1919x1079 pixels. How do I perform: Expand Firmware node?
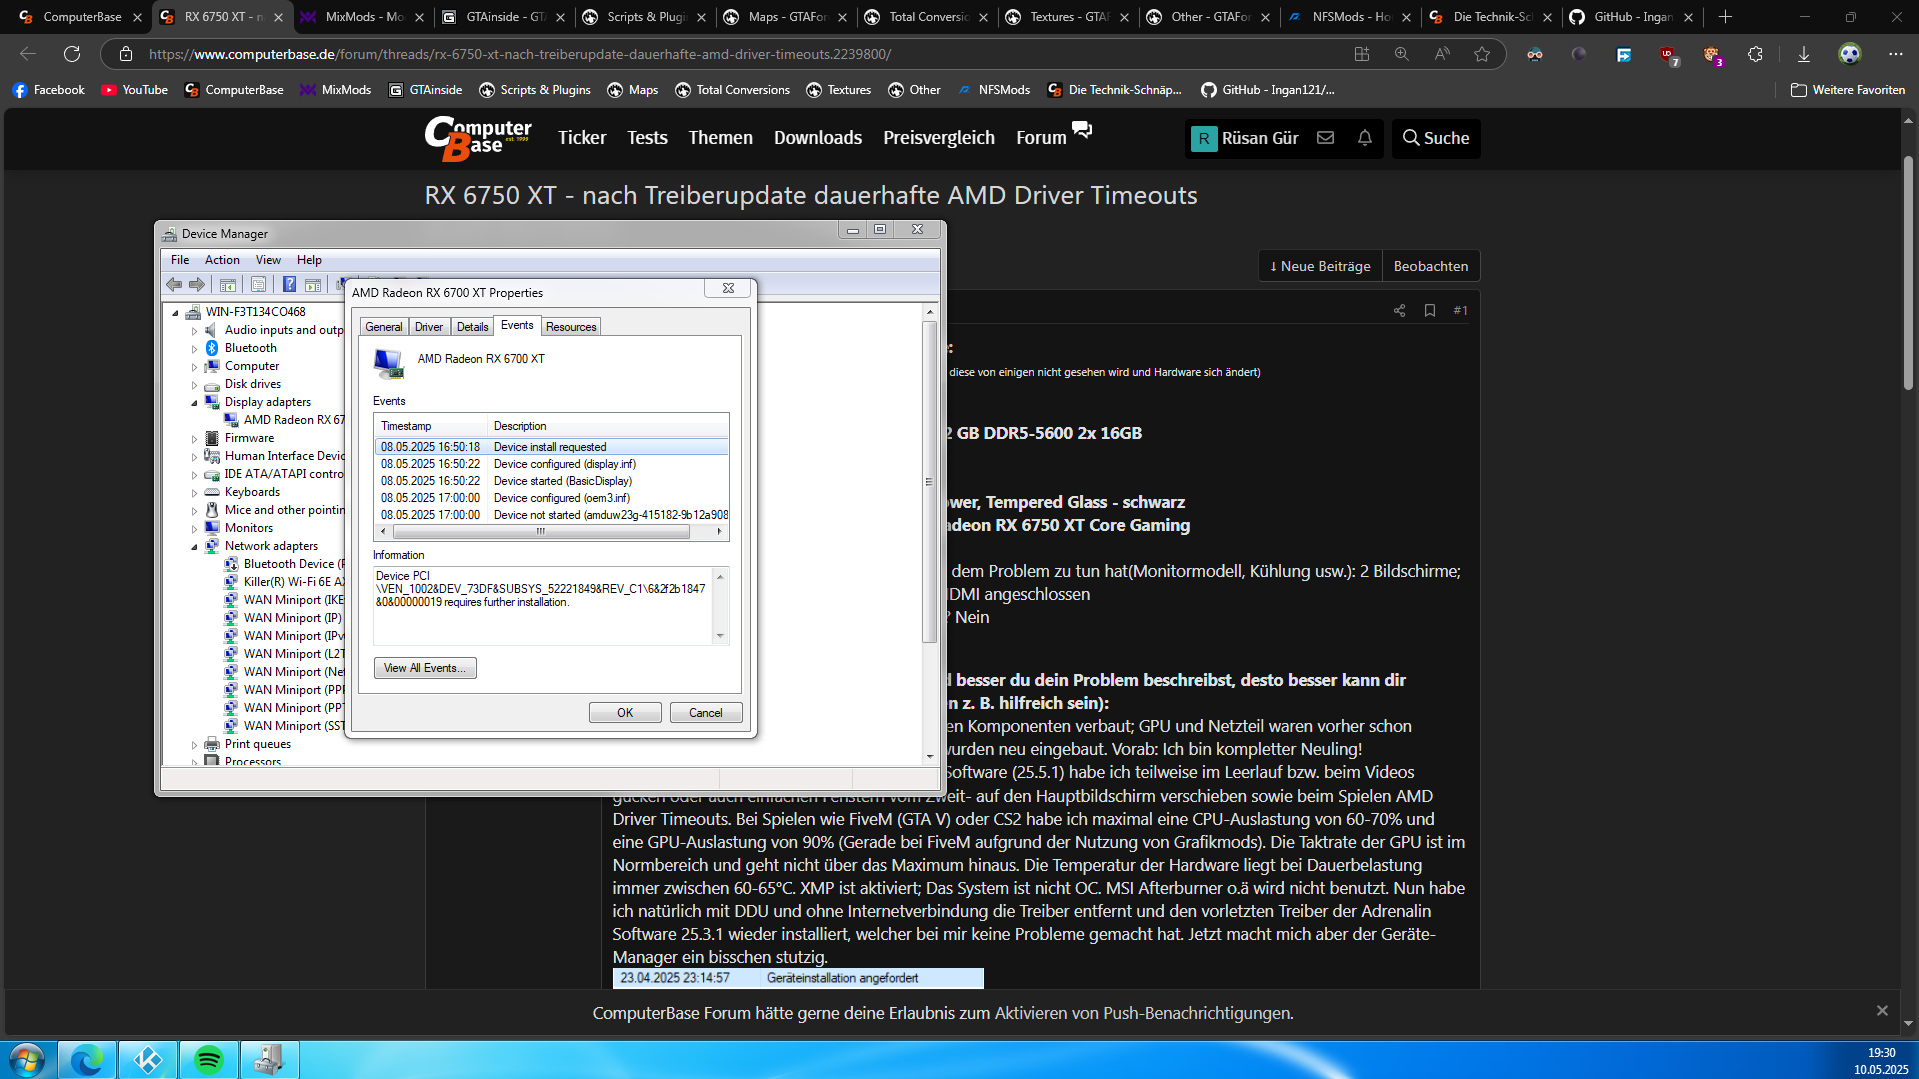point(195,438)
